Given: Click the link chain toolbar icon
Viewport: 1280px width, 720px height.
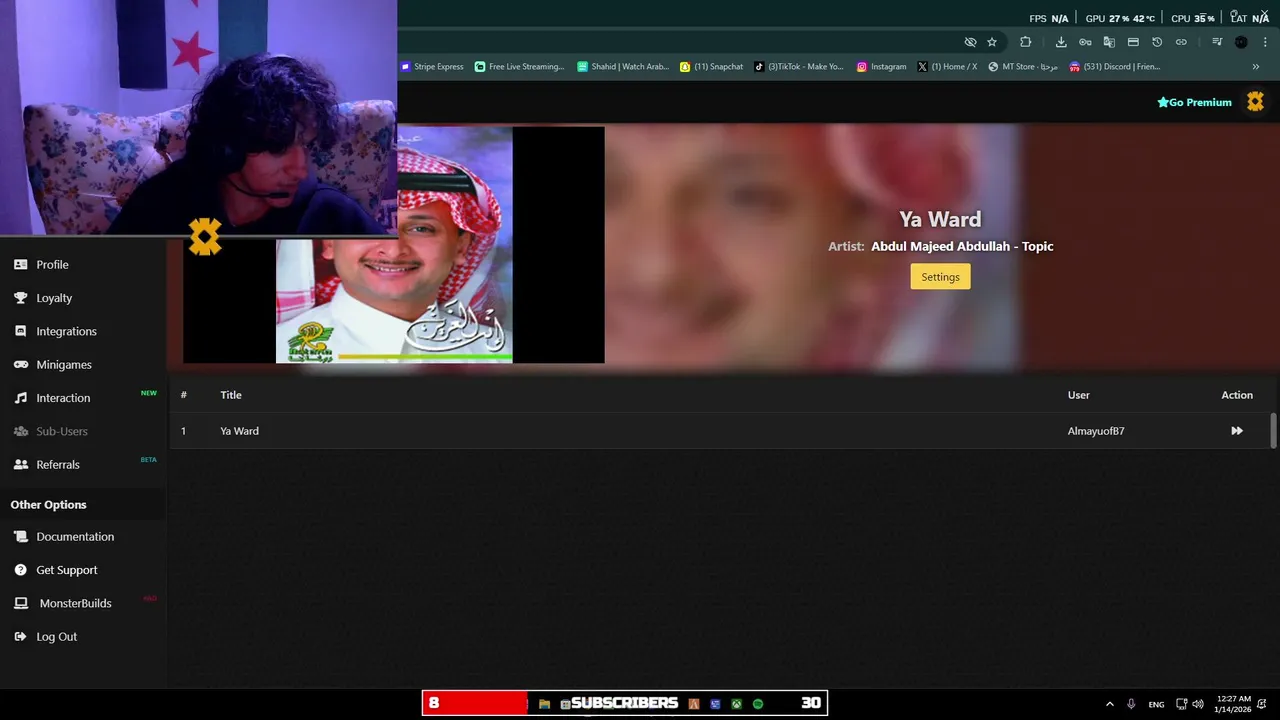Looking at the screenshot, I should [x=1181, y=42].
